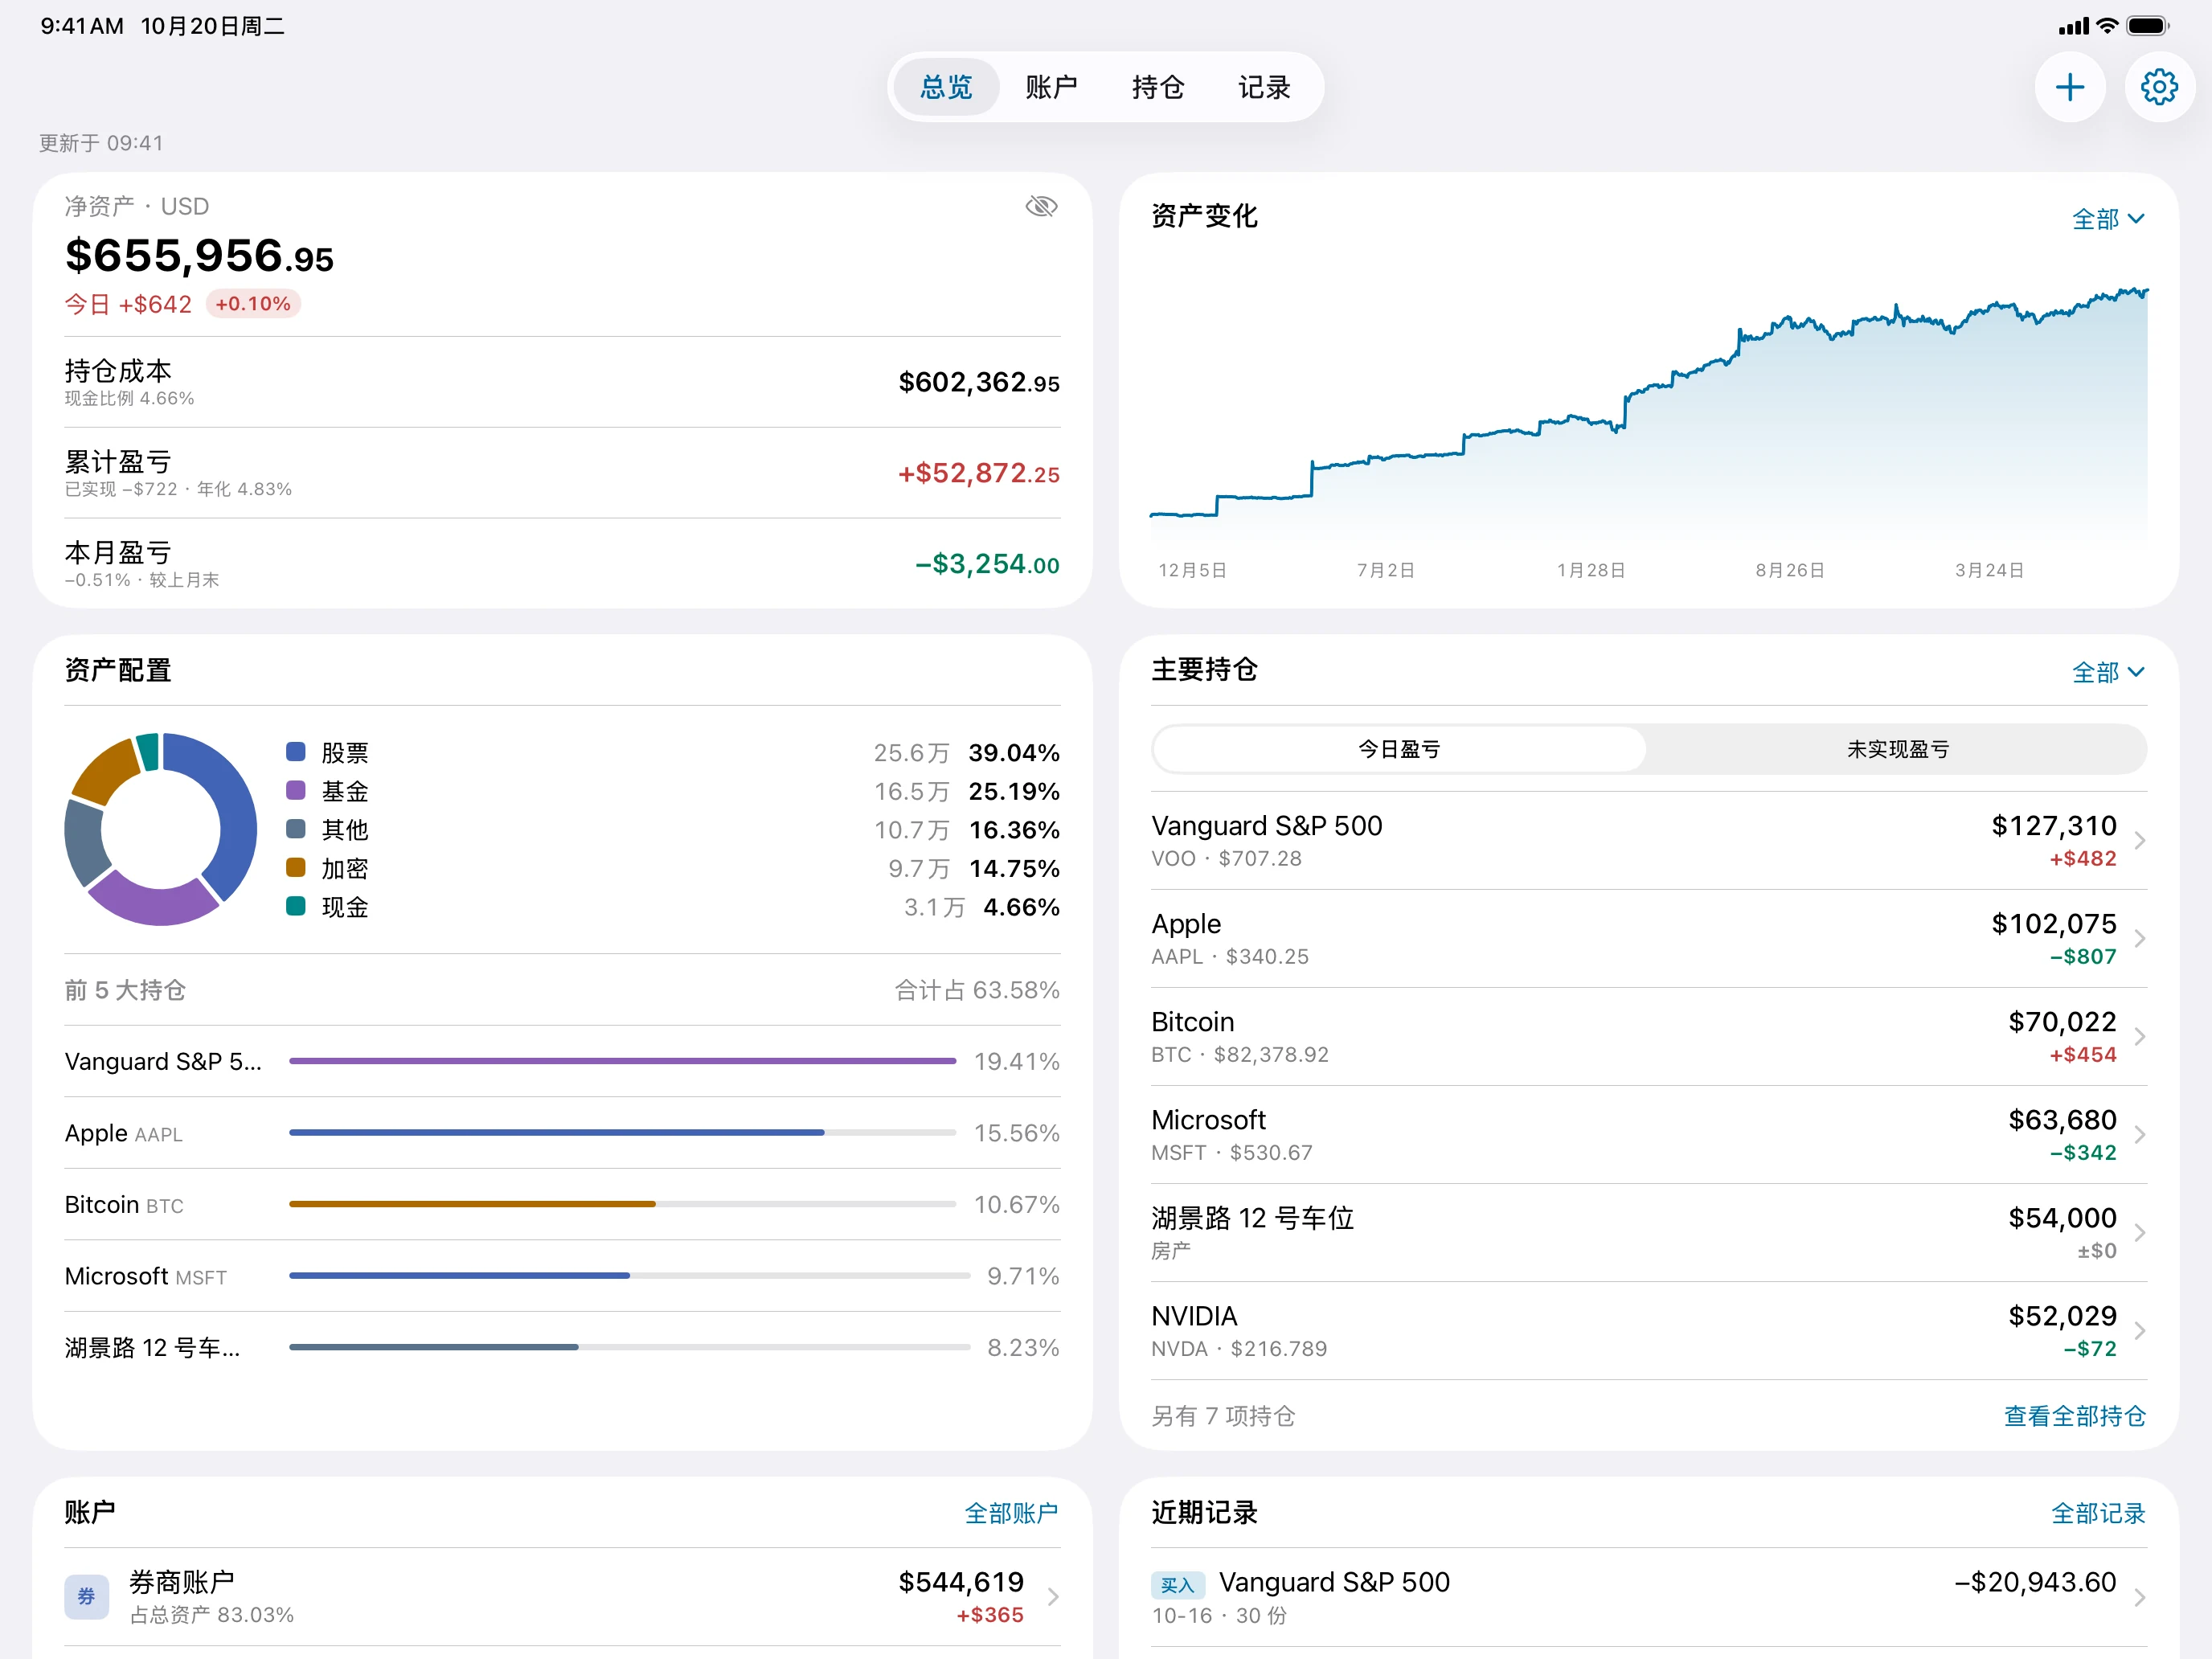The height and width of the screenshot is (1659, 2212).
Task: Expand 主要持仓 全部 filter dropdown
Action: click(2108, 672)
